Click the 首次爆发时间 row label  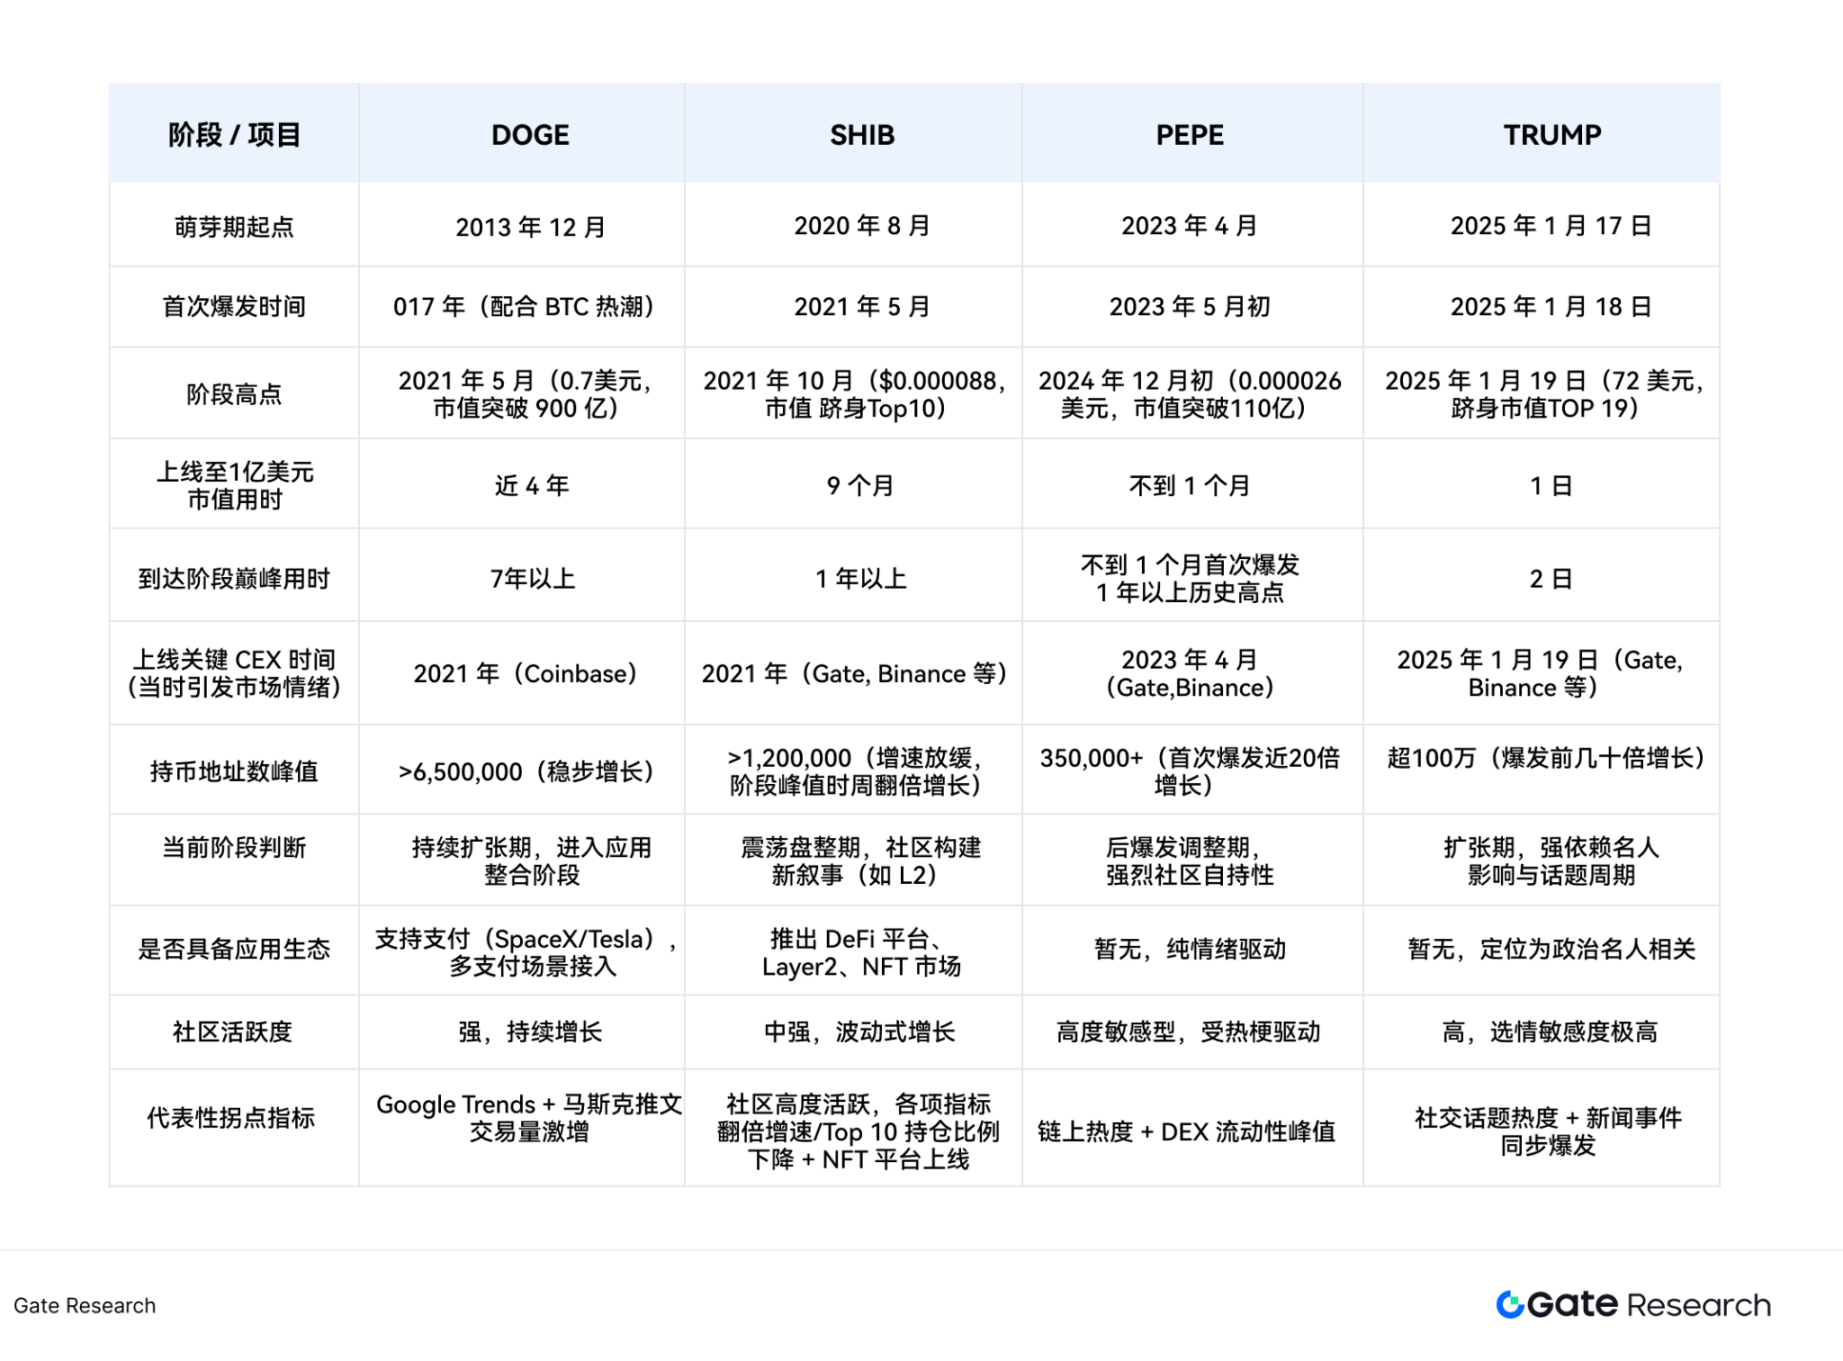click(x=234, y=306)
